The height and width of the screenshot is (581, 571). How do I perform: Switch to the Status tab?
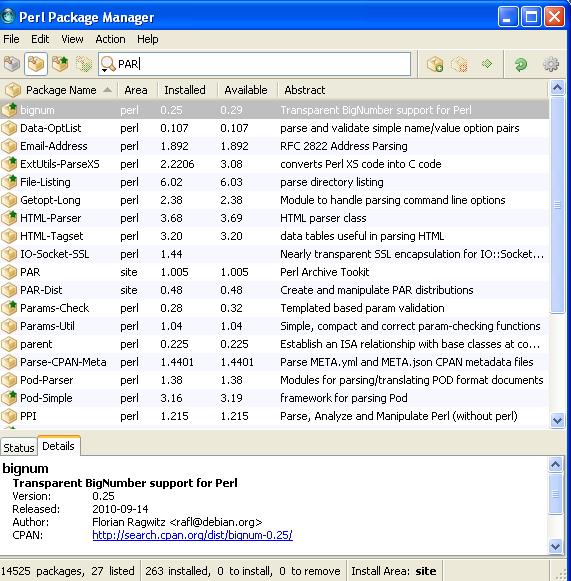coord(19,448)
